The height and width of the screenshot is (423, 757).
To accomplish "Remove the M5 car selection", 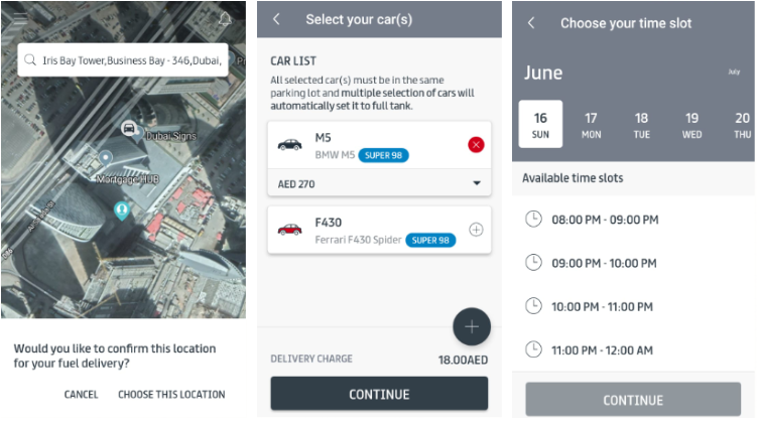I will pos(476,144).
